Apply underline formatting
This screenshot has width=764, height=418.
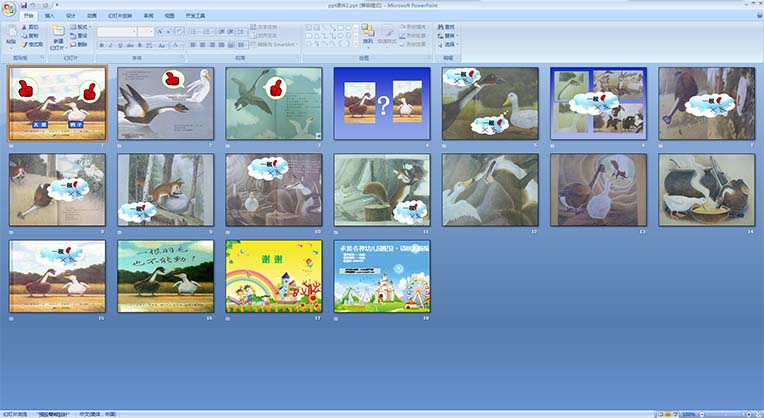tap(120, 45)
